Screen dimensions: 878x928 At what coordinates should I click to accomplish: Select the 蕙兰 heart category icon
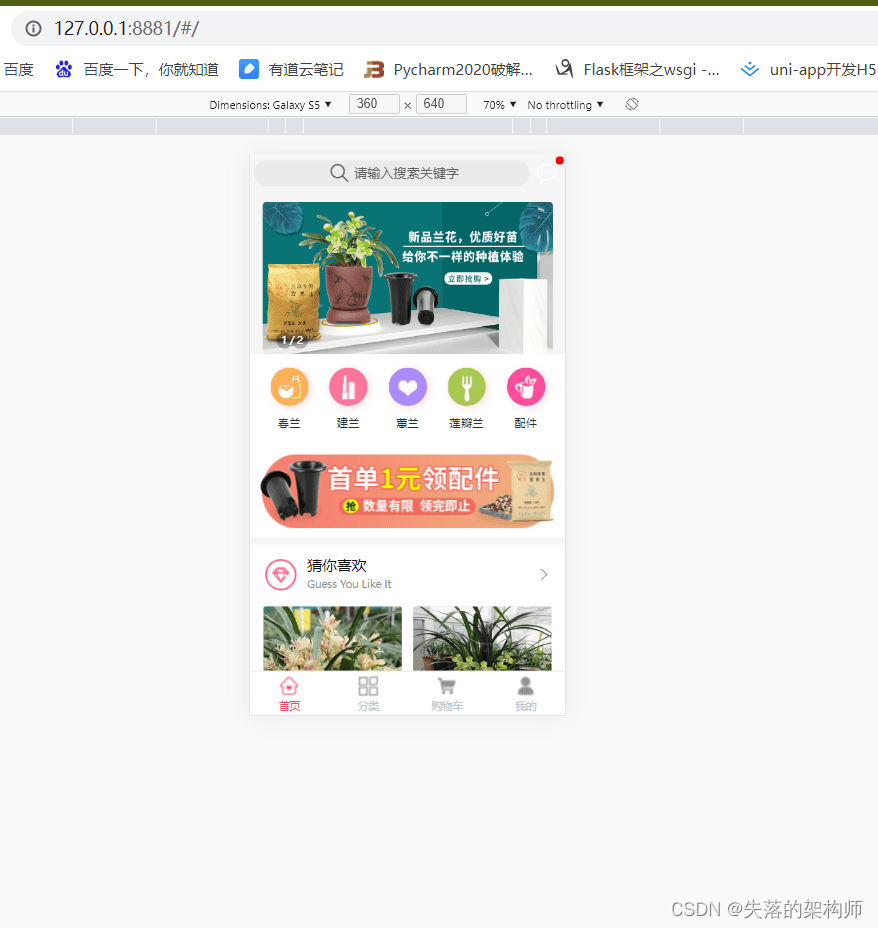pyautogui.click(x=407, y=387)
